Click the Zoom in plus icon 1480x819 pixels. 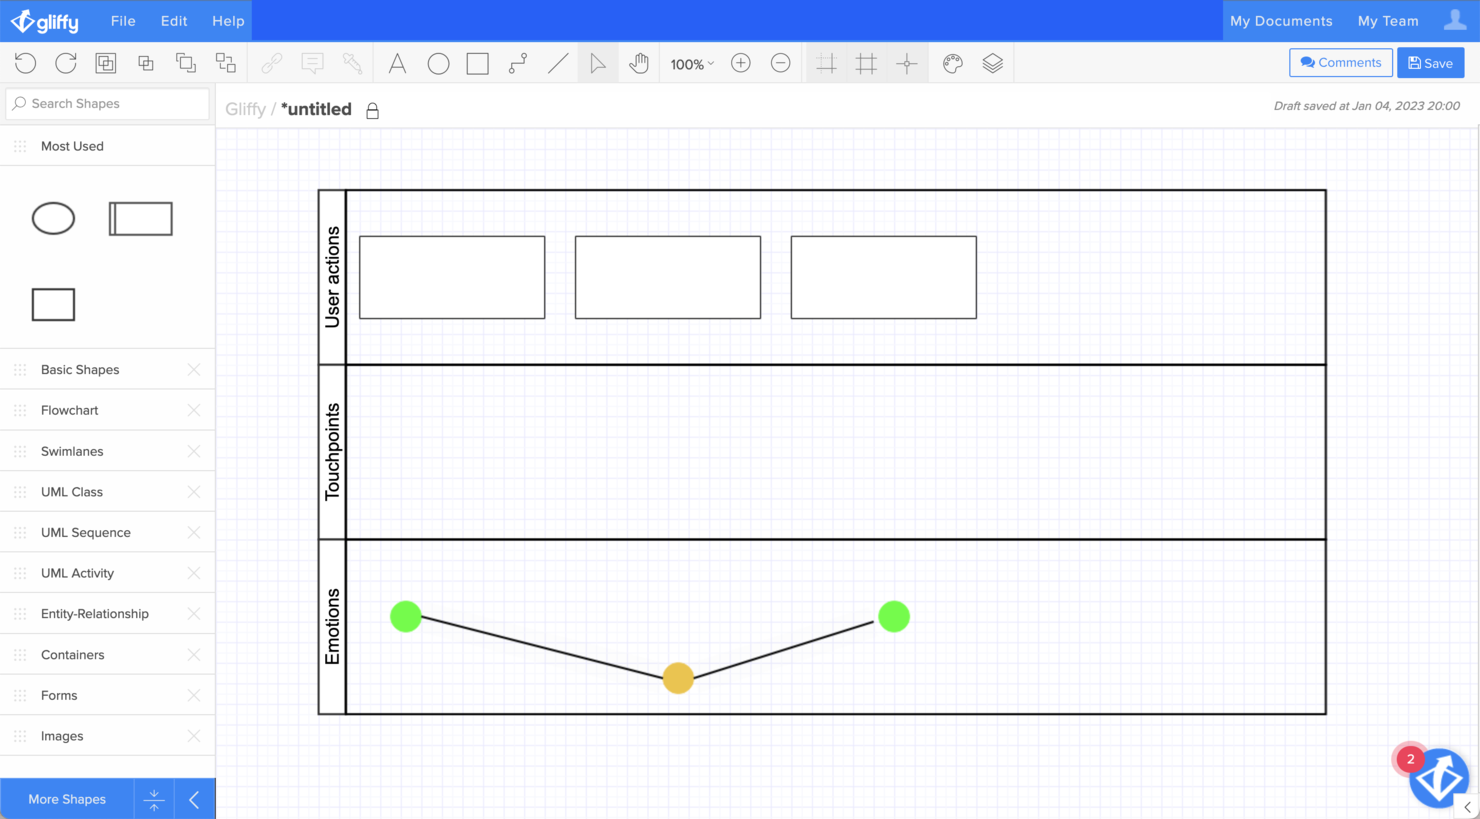(x=741, y=63)
